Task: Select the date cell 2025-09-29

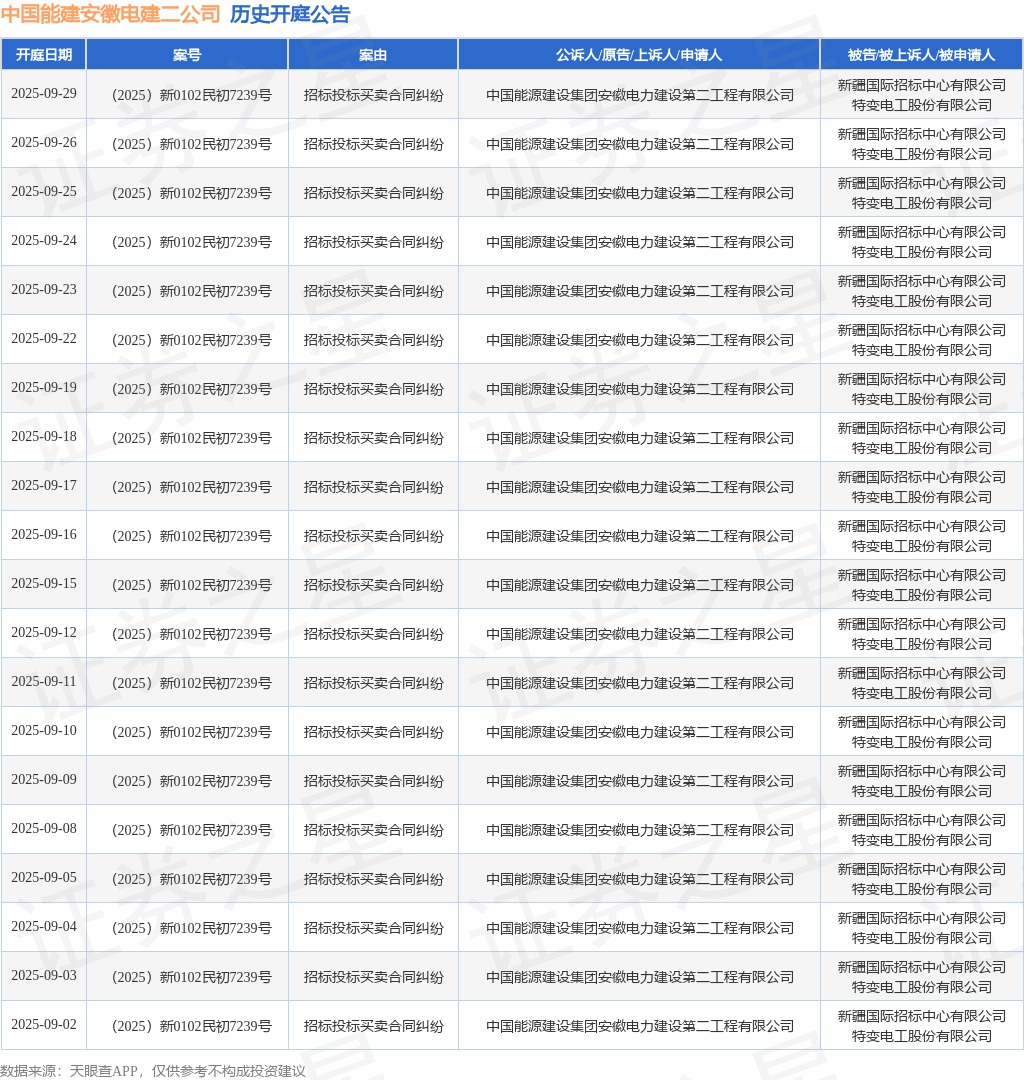Action: [x=44, y=94]
